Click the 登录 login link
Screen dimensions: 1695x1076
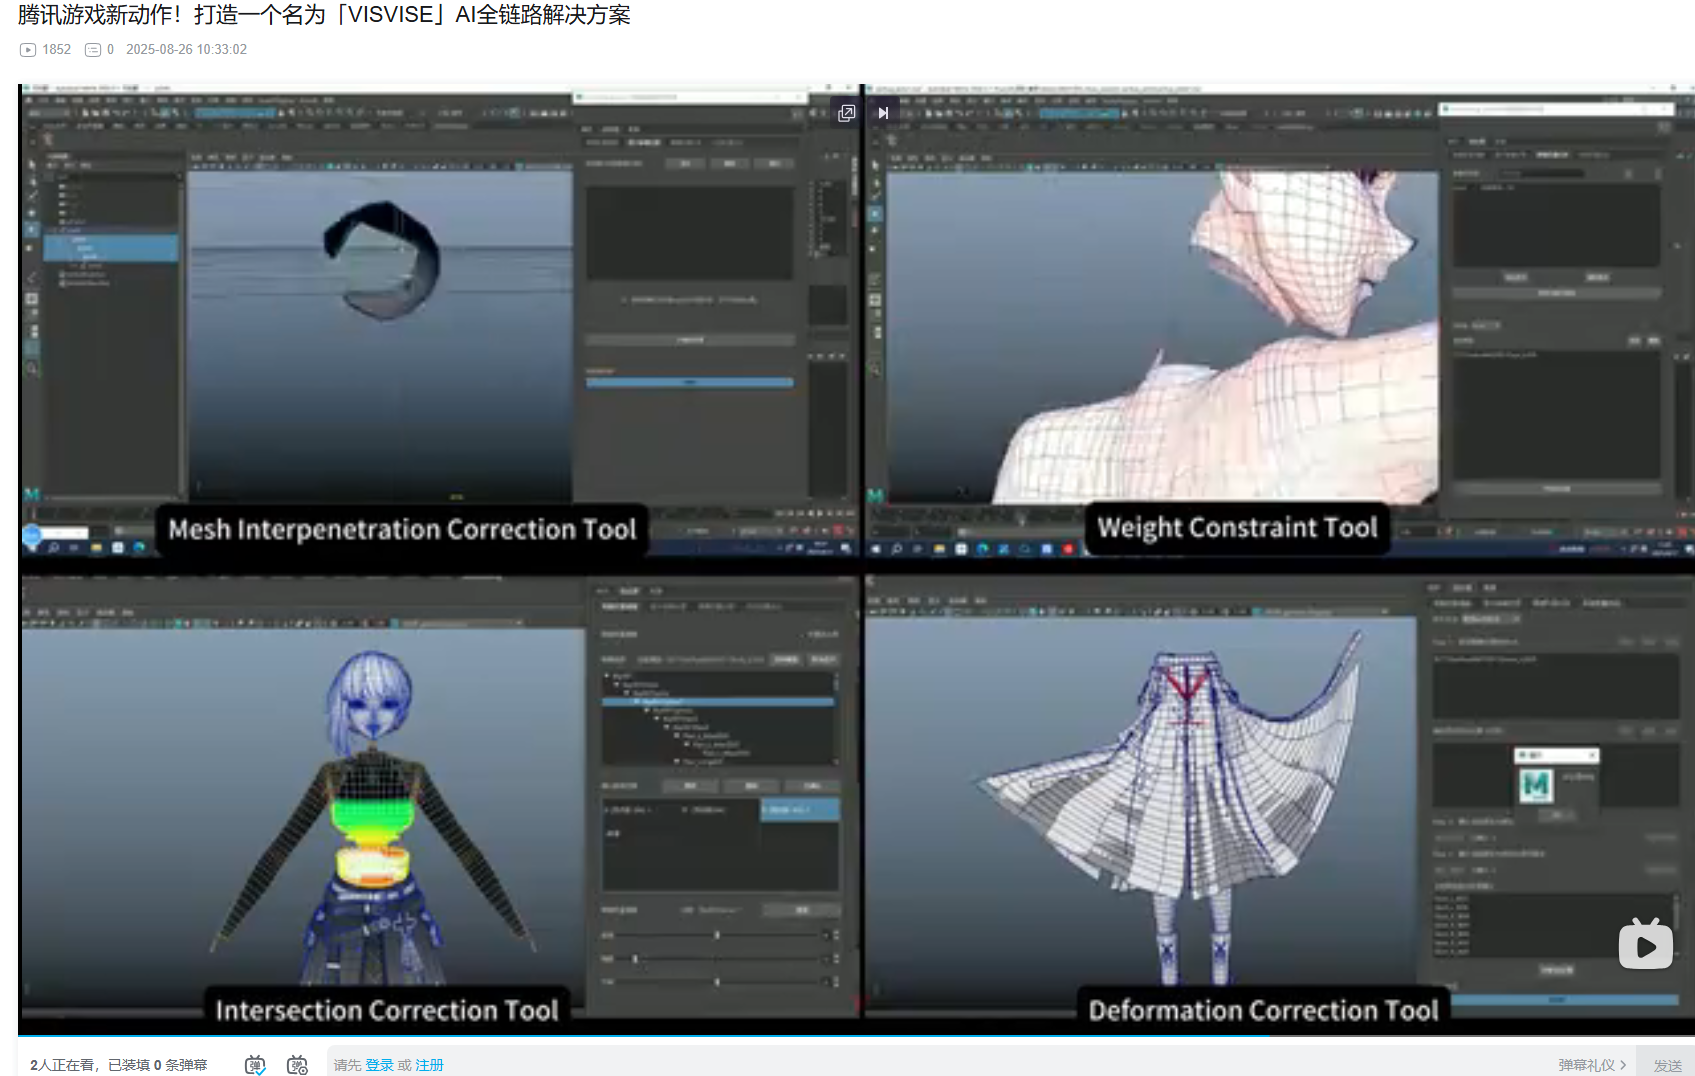[x=379, y=1065]
